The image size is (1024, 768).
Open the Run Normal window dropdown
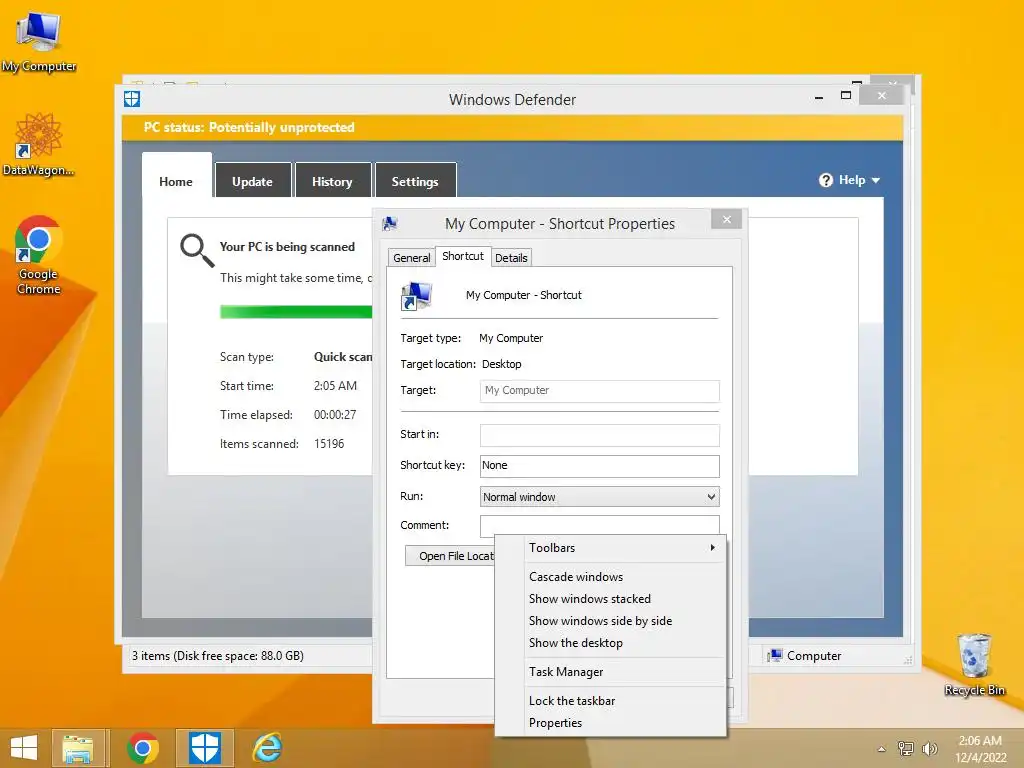600,497
